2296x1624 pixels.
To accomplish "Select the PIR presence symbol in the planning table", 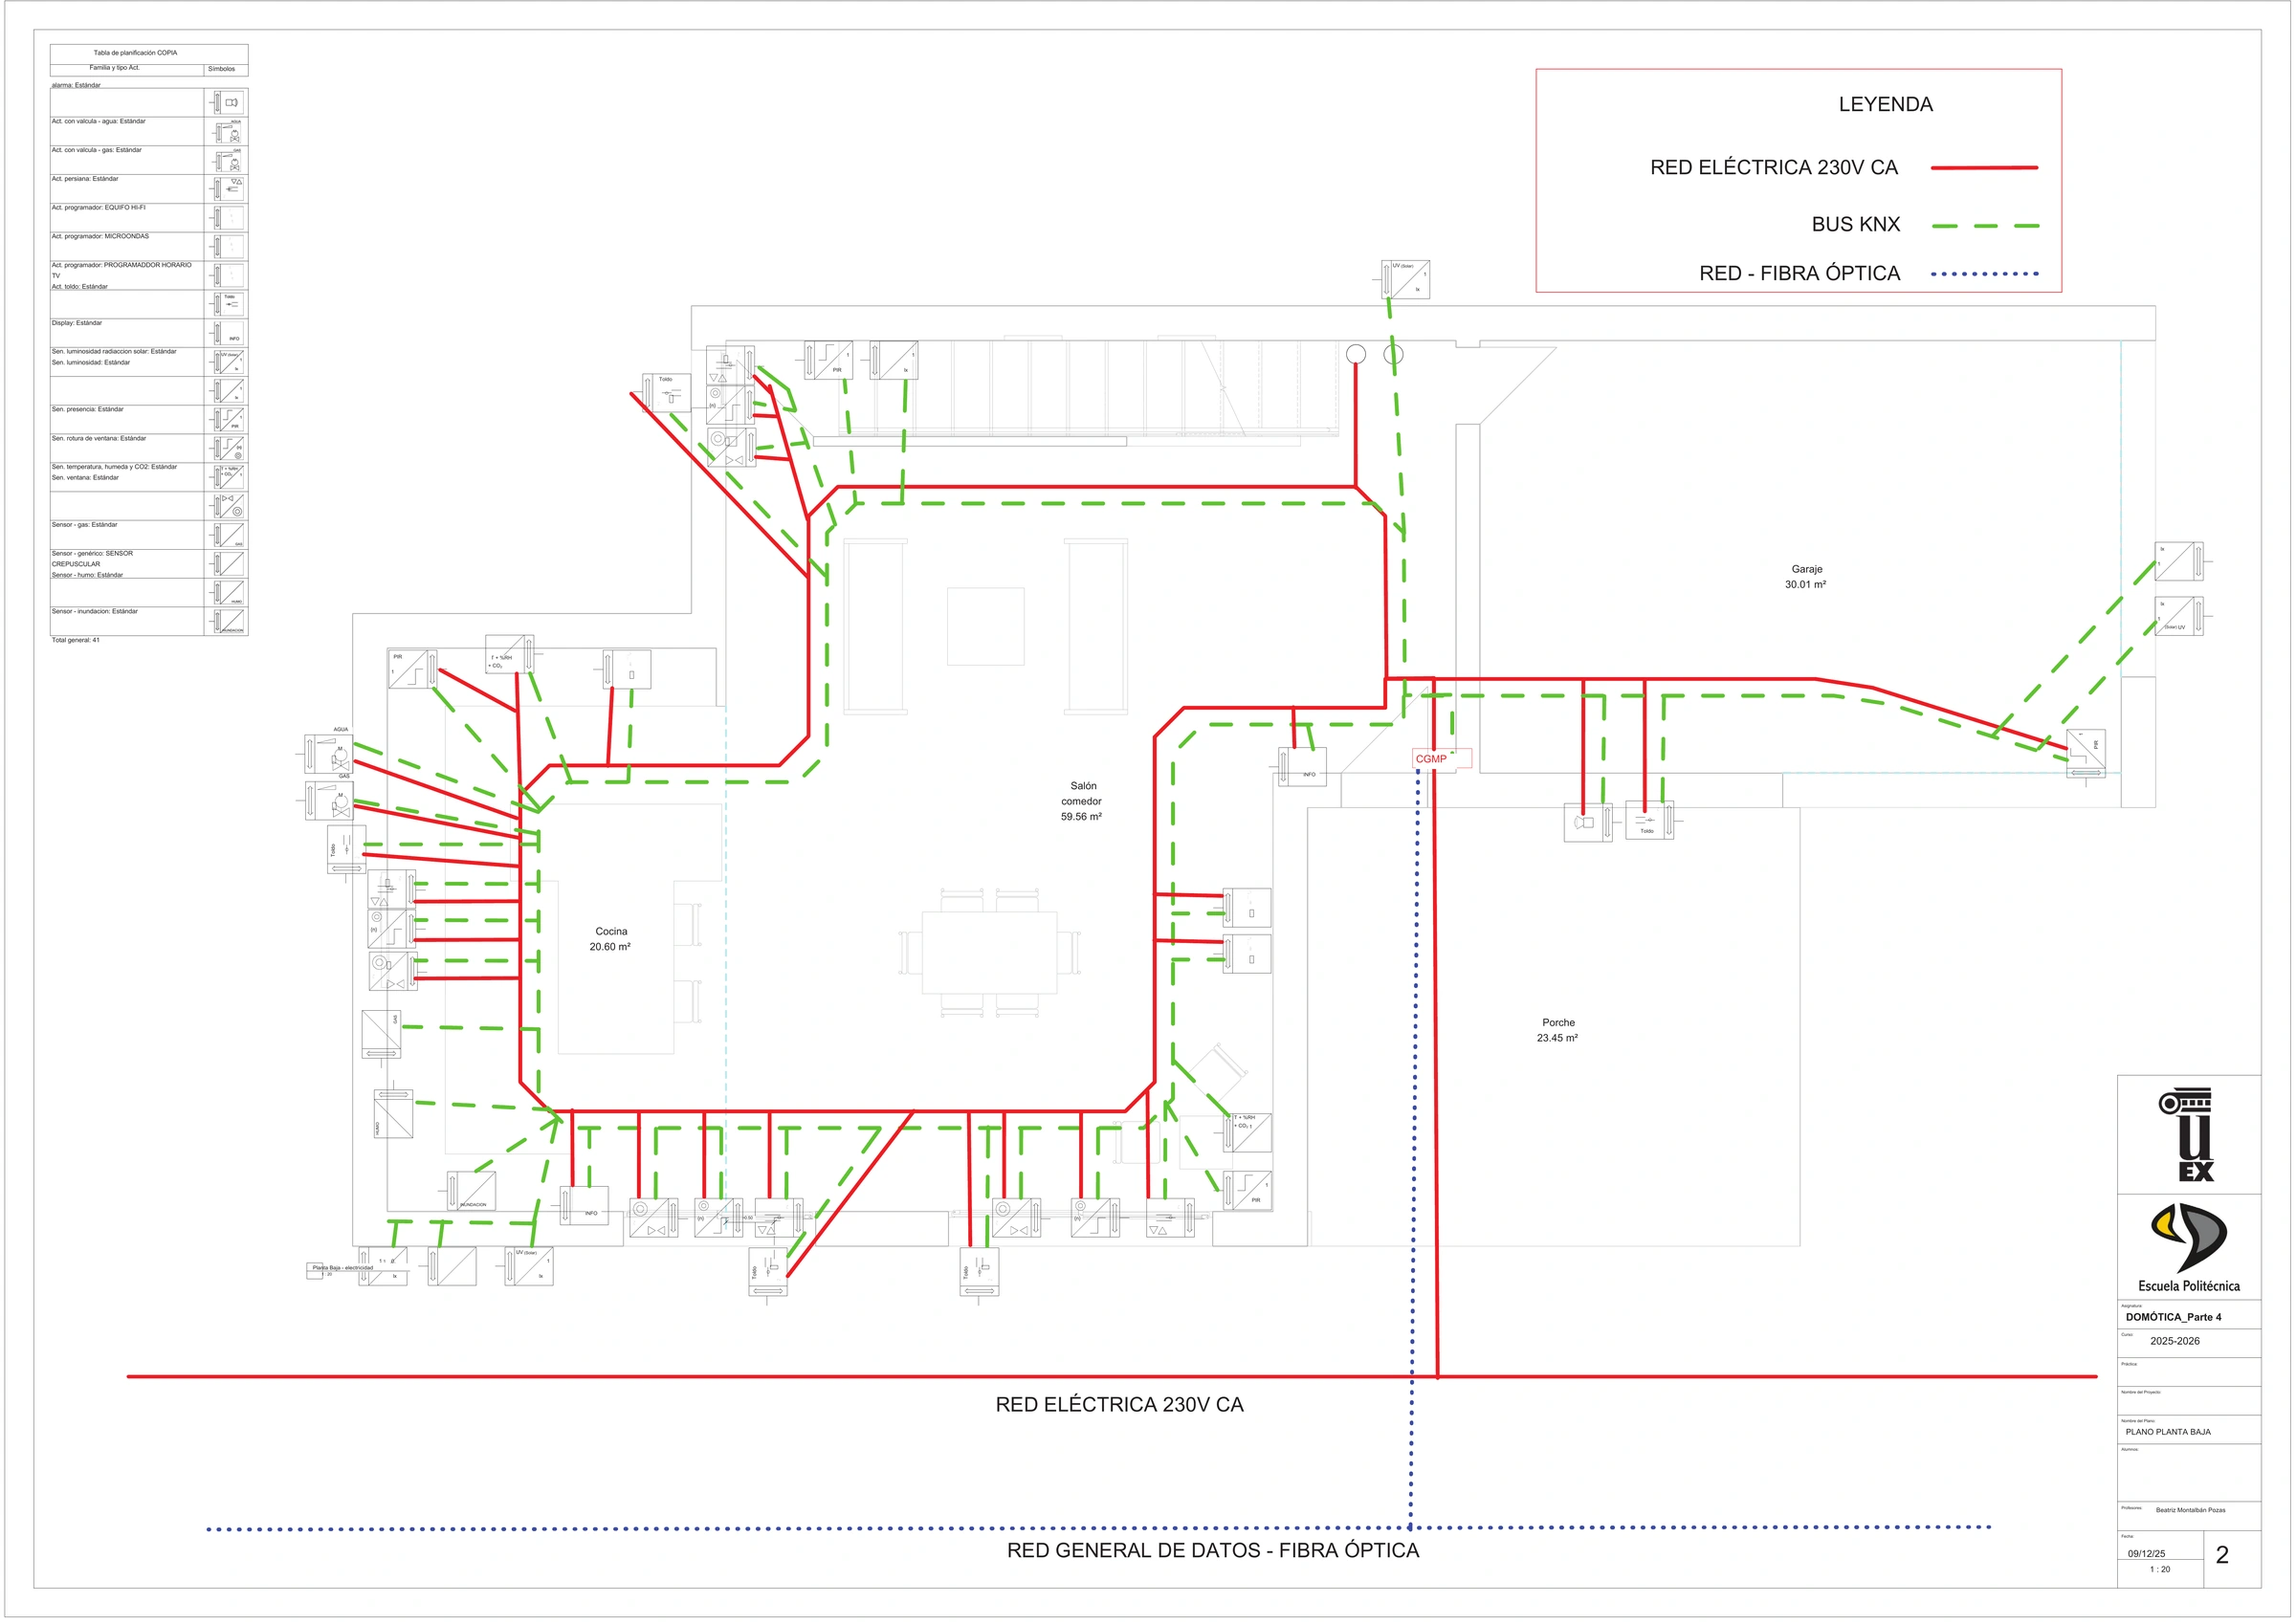I will (229, 419).
